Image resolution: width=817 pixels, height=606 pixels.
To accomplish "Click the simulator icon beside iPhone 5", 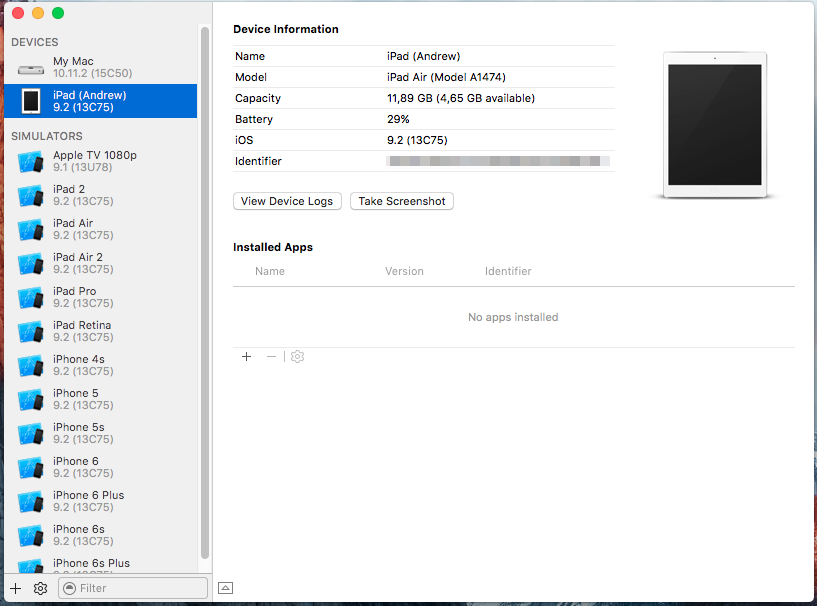I will click(x=30, y=400).
